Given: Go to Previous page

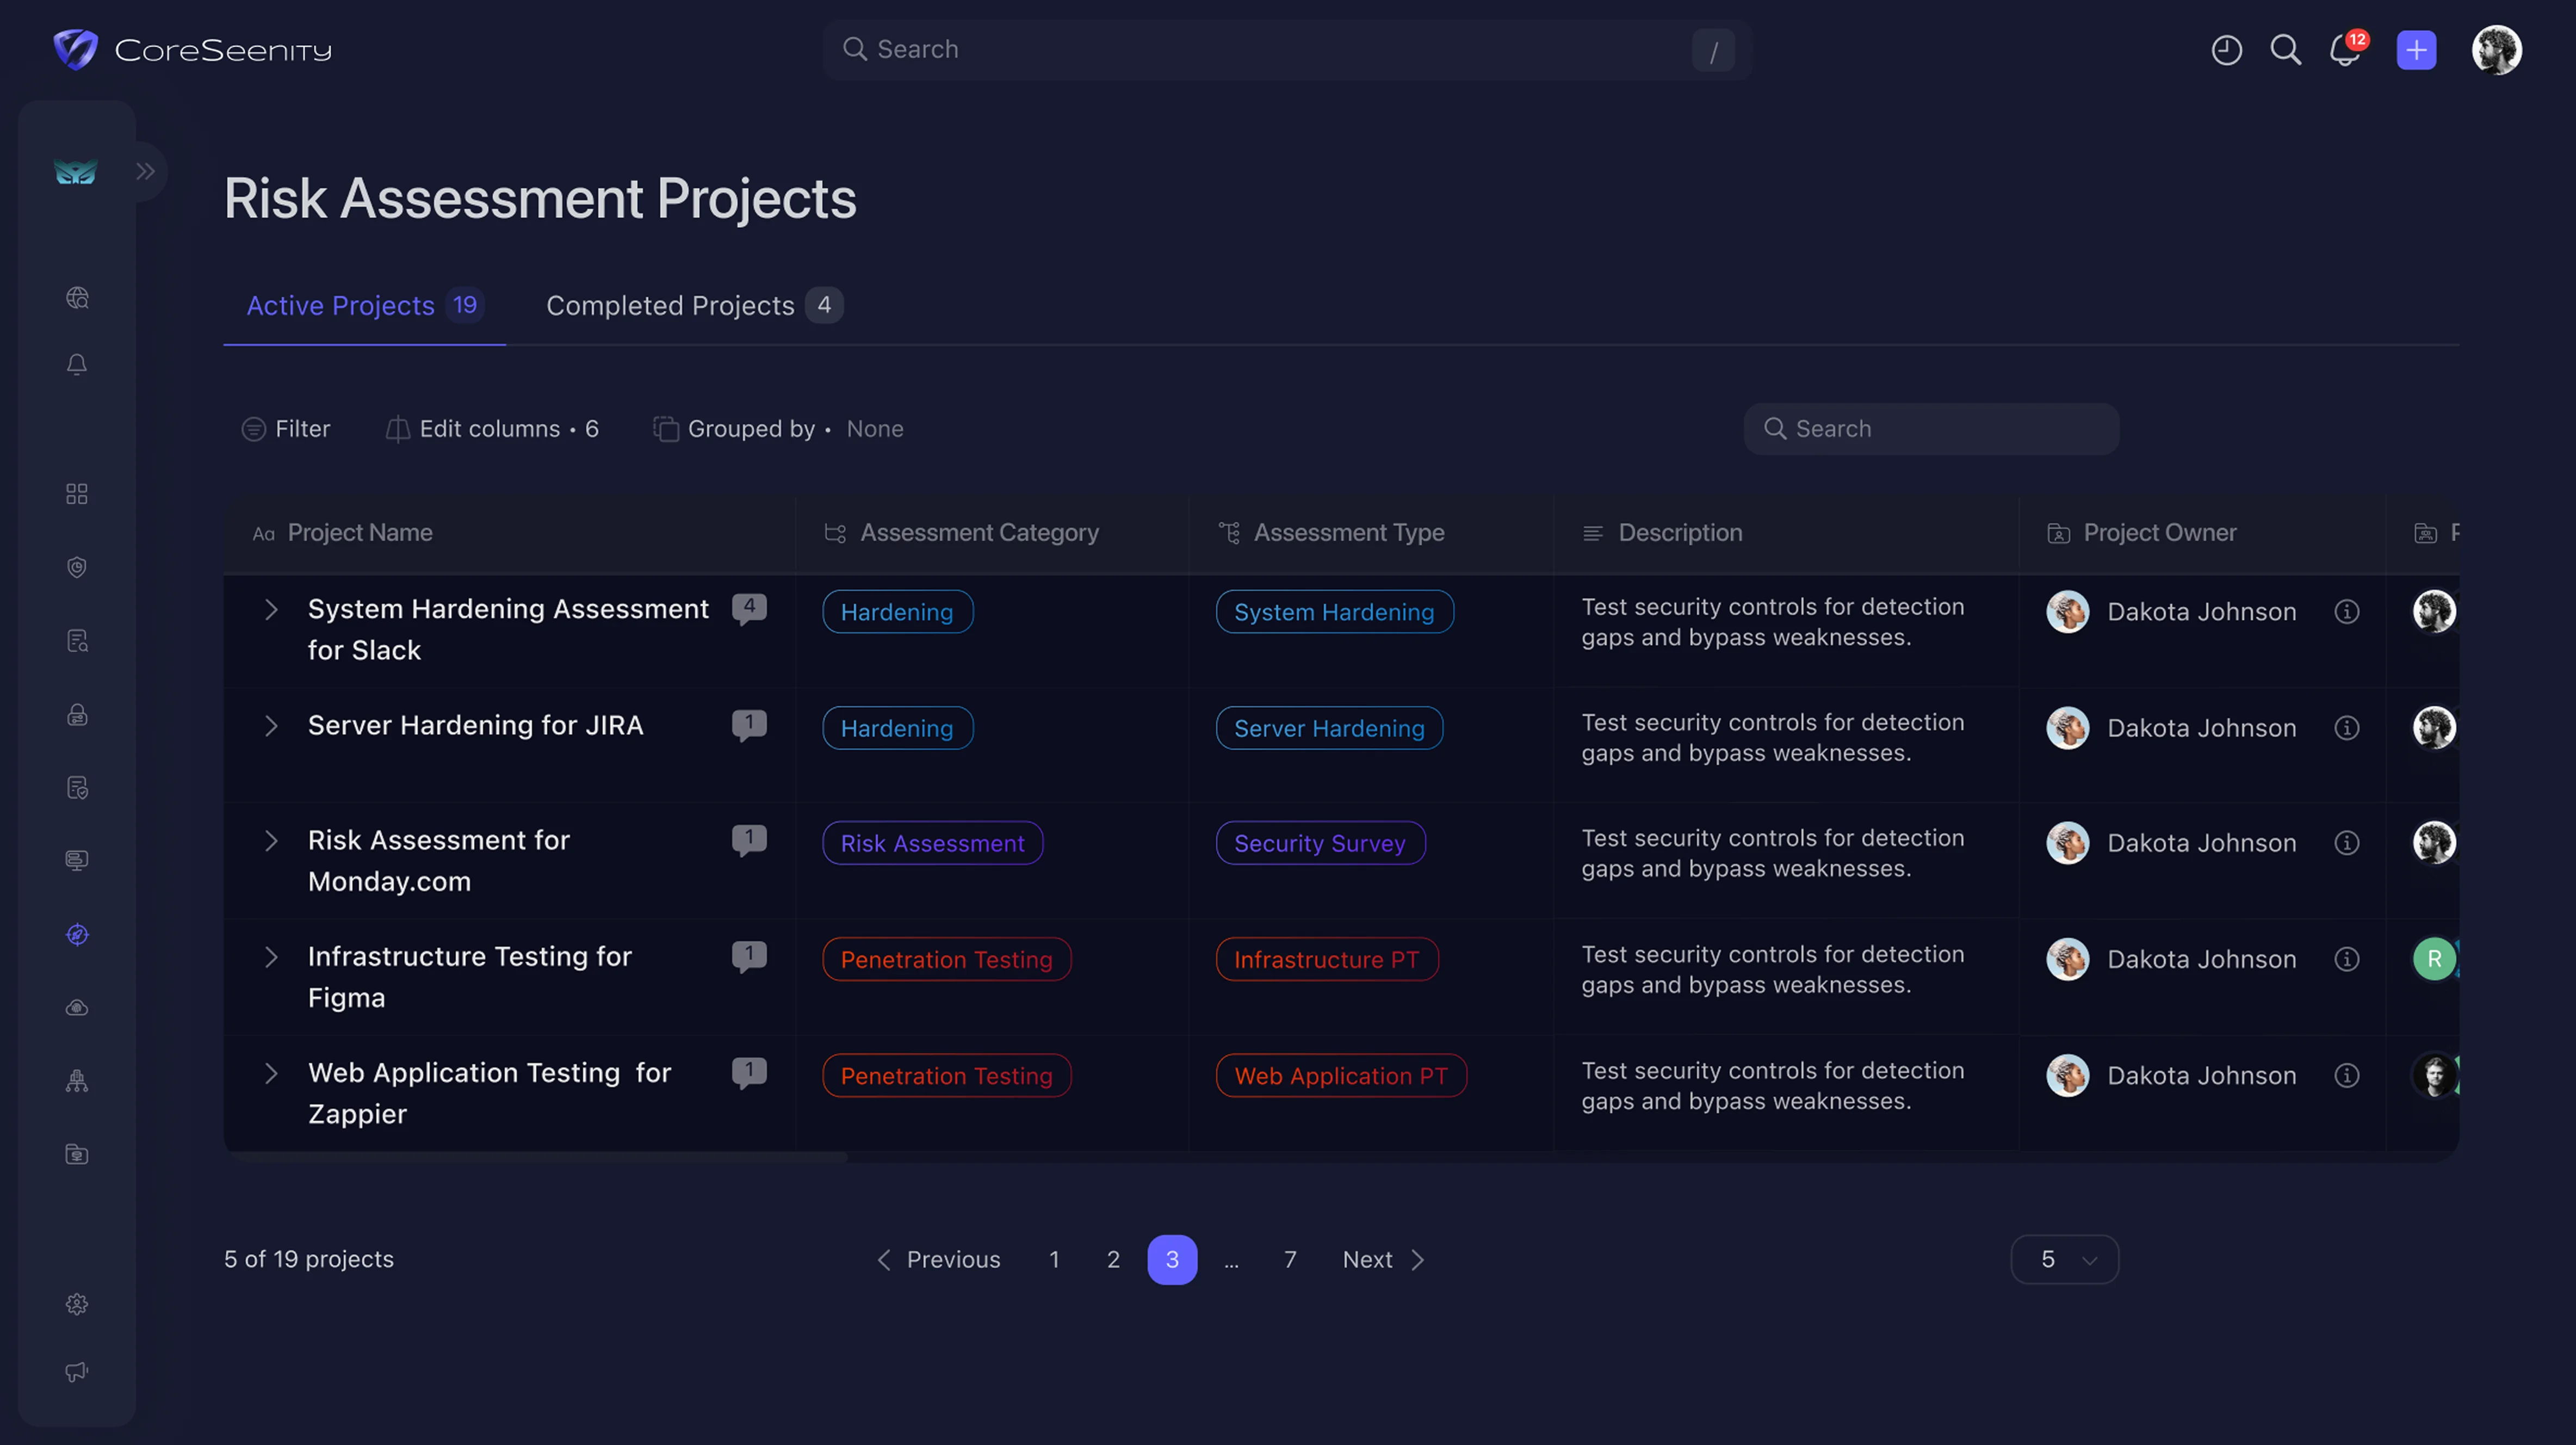Looking at the screenshot, I should (938, 1260).
